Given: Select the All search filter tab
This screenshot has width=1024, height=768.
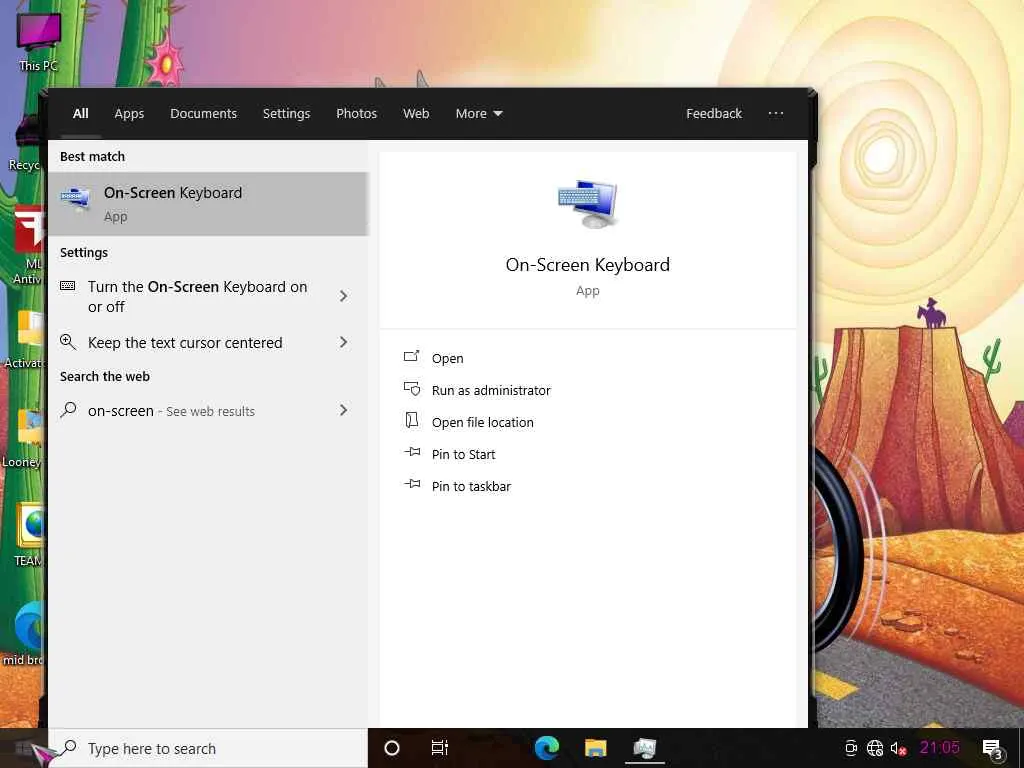Looking at the screenshot, I should [x=80, y=114].
